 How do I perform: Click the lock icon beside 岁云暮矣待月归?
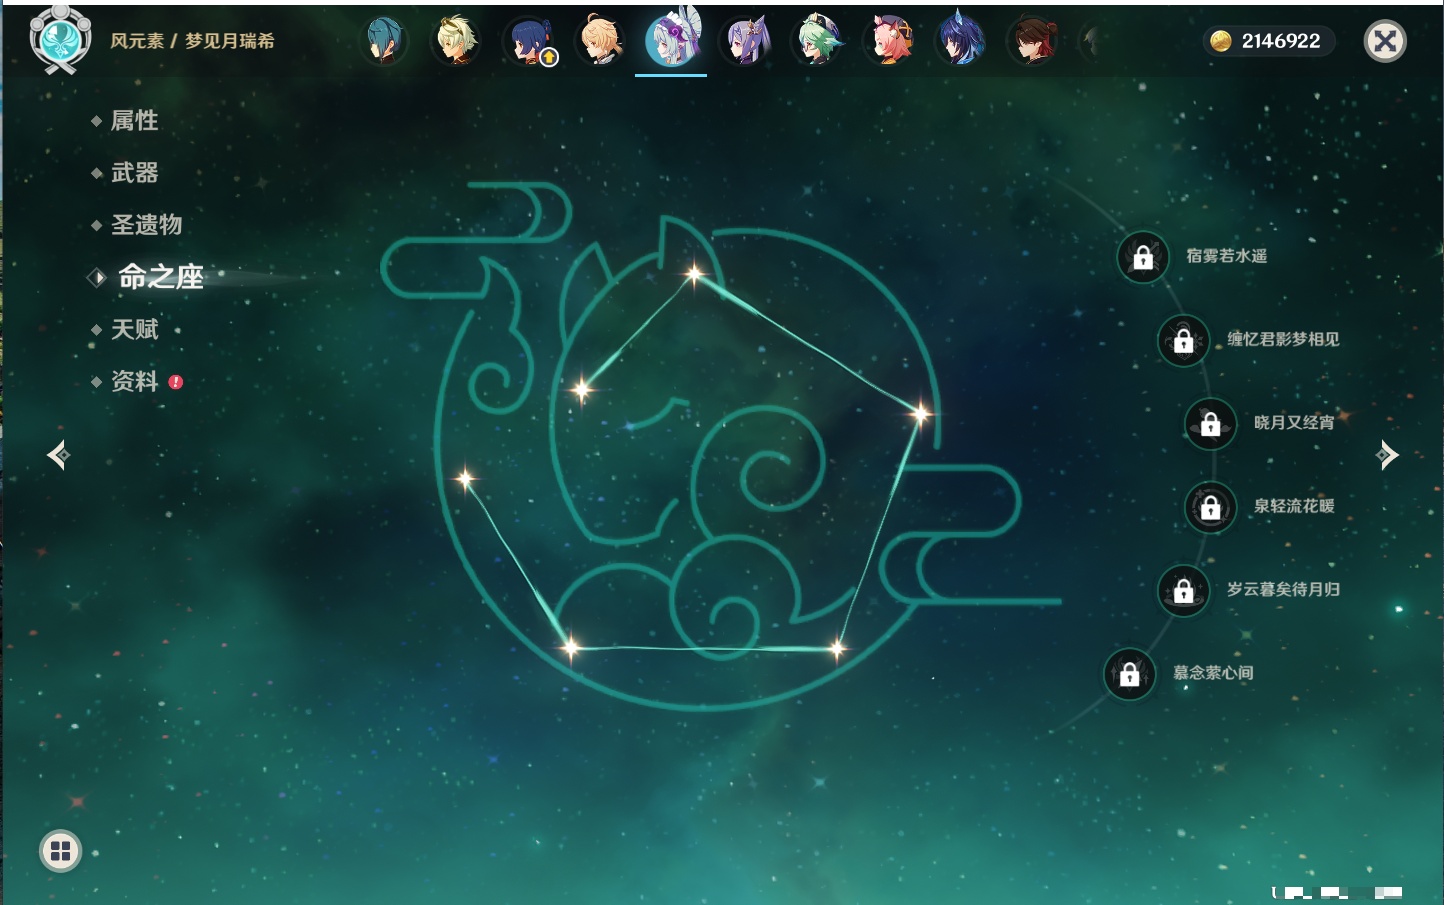[x=1184, y=590]
